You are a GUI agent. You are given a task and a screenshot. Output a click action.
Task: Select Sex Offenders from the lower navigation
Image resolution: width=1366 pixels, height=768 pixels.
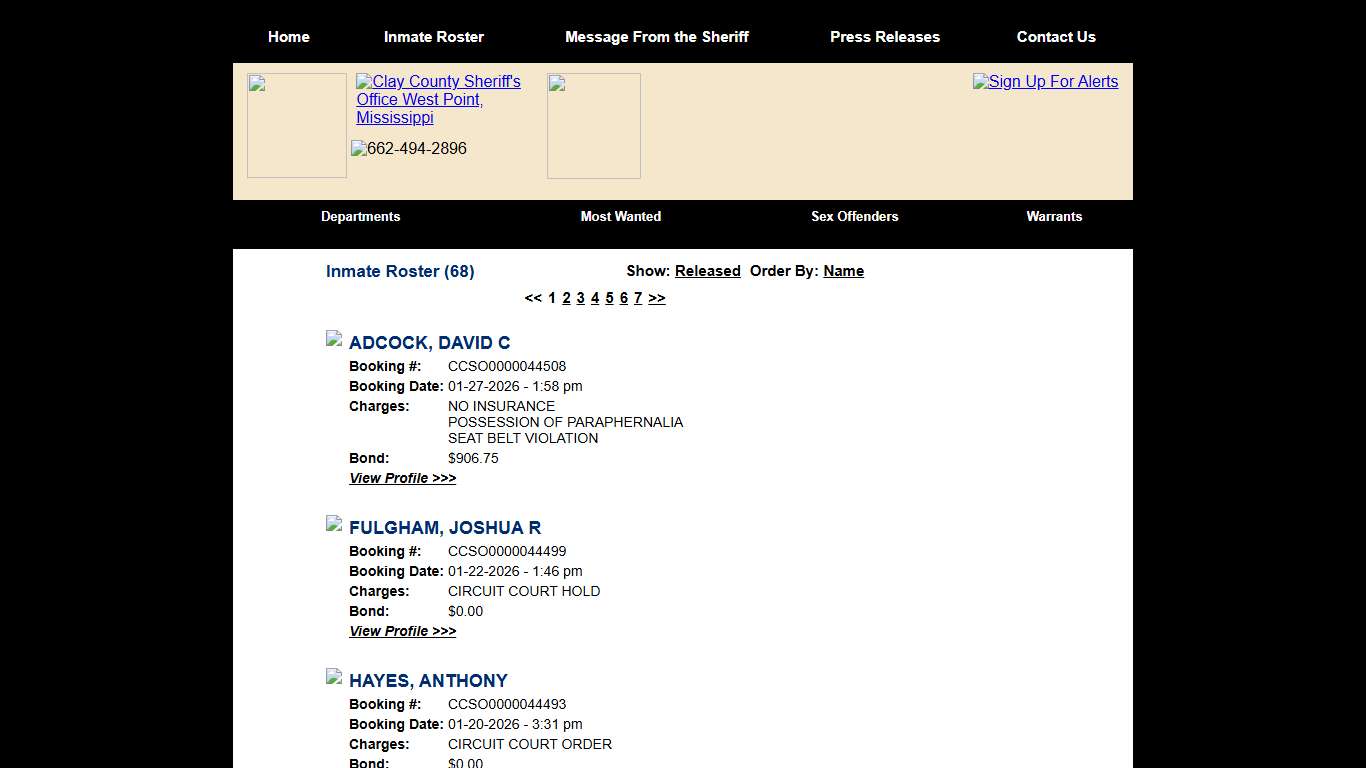855,217
